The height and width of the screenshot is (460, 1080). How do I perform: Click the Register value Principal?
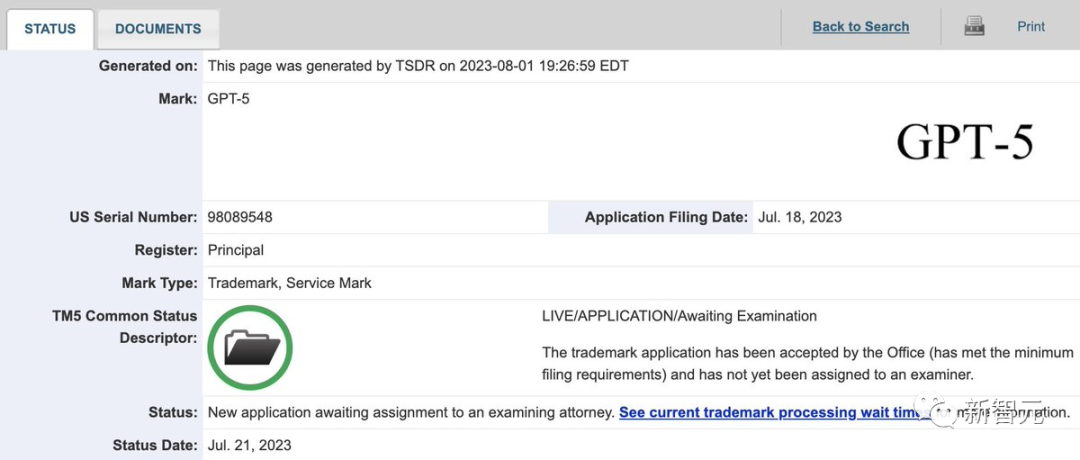point(236,250)
